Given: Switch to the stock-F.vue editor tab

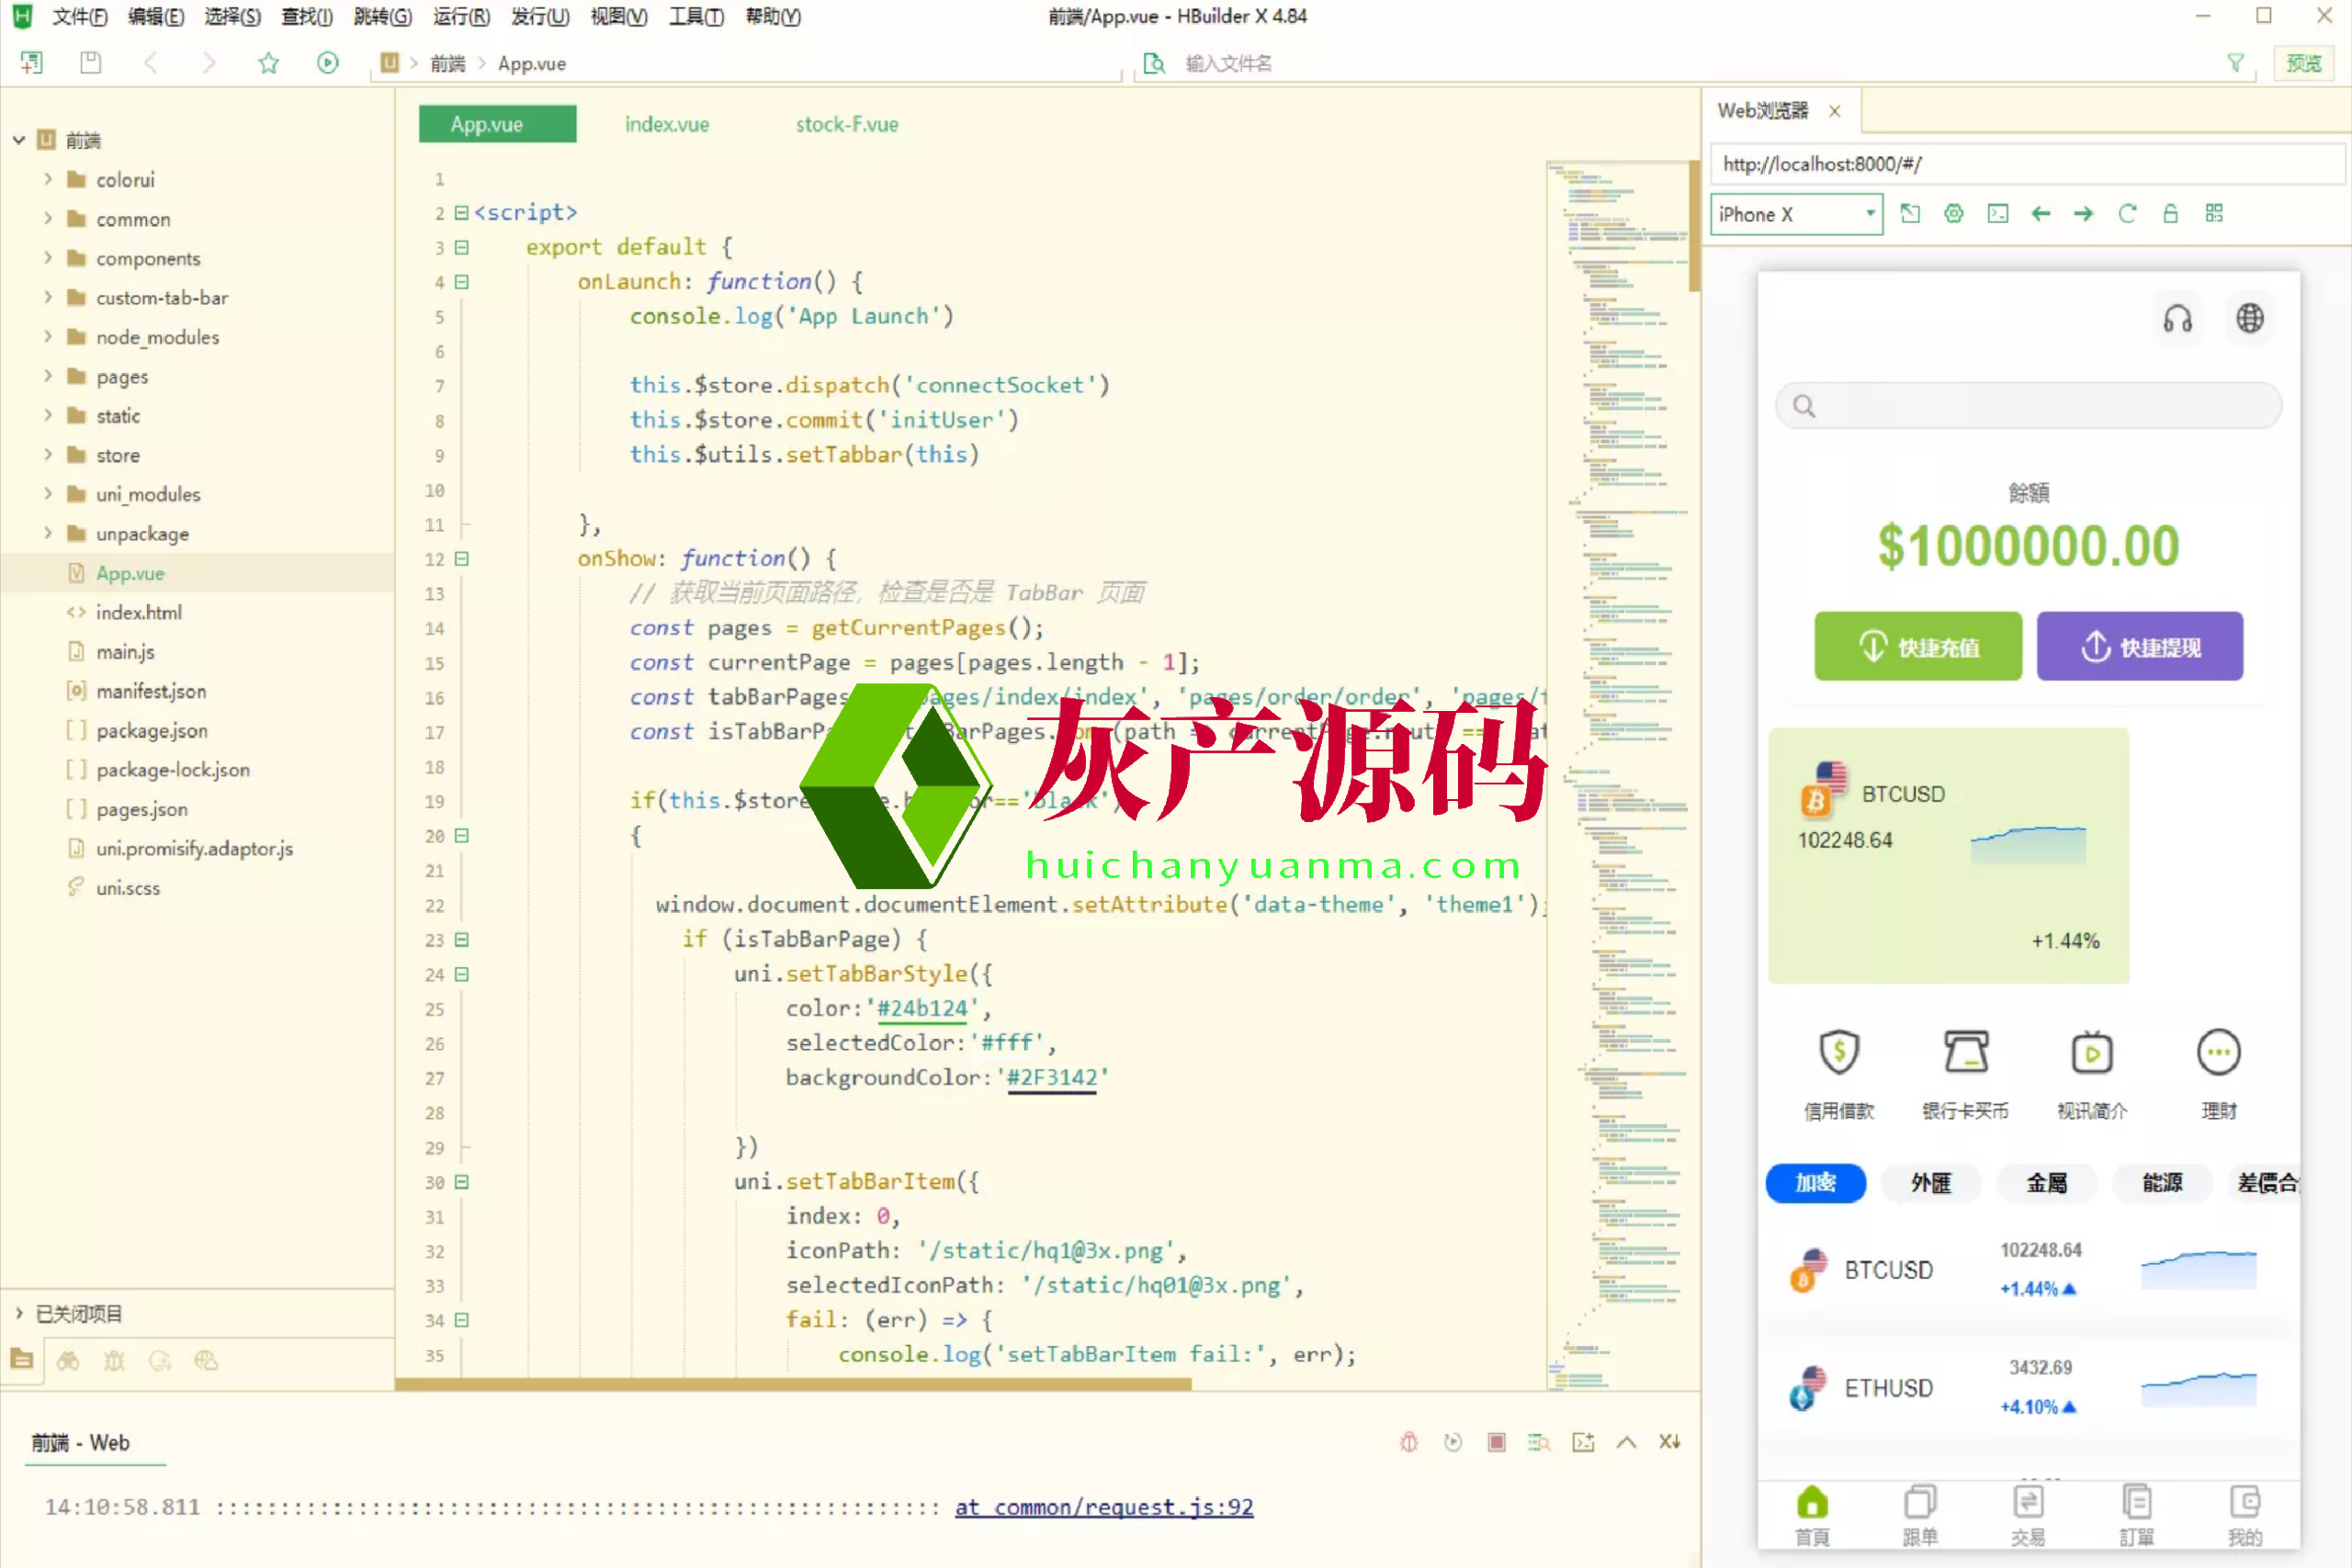Looking at the screenshot, I should point(846,125).
